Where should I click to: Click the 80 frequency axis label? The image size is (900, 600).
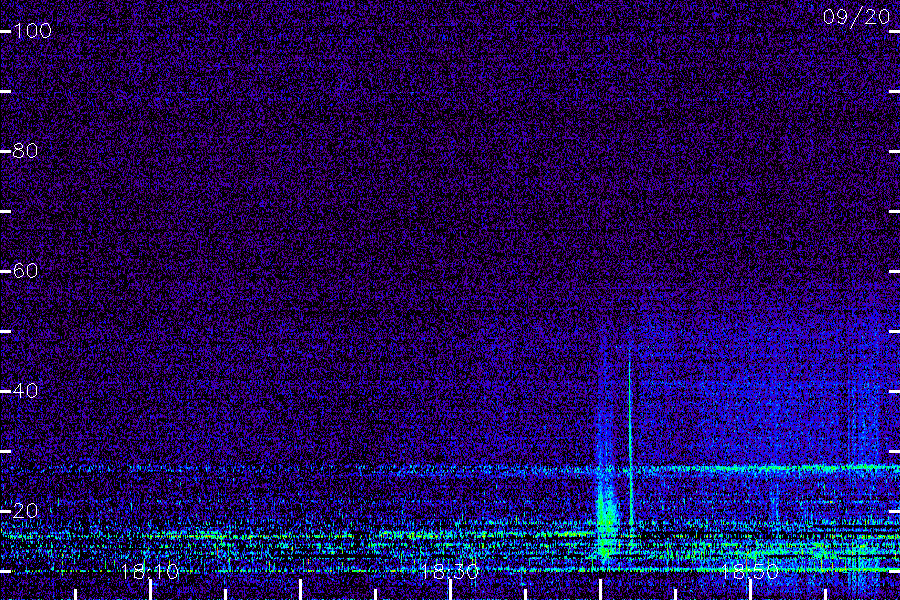pos(25,150)
